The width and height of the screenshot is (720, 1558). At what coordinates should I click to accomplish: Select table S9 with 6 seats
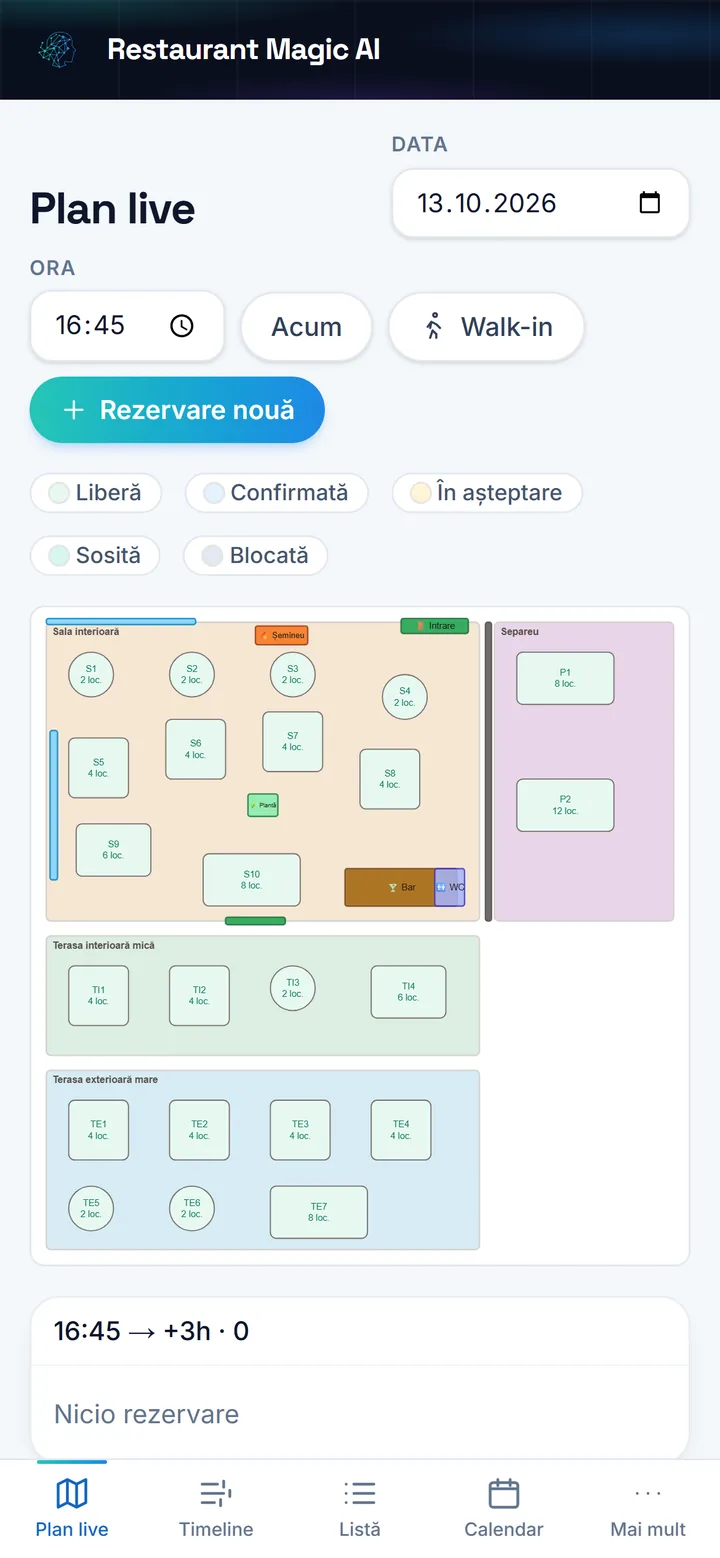pyautogui.click(x=114, y=850)
